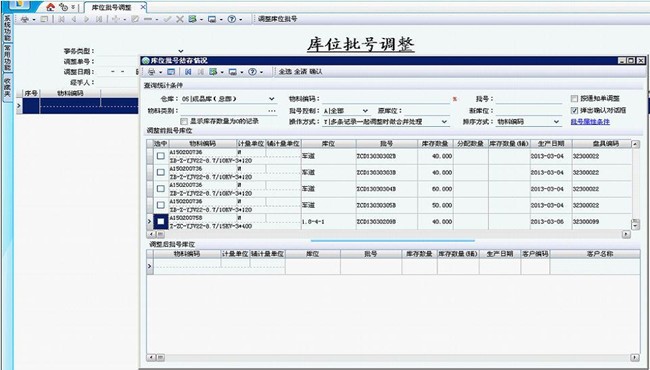Click the delete minus icon in main toolbar

148,19
